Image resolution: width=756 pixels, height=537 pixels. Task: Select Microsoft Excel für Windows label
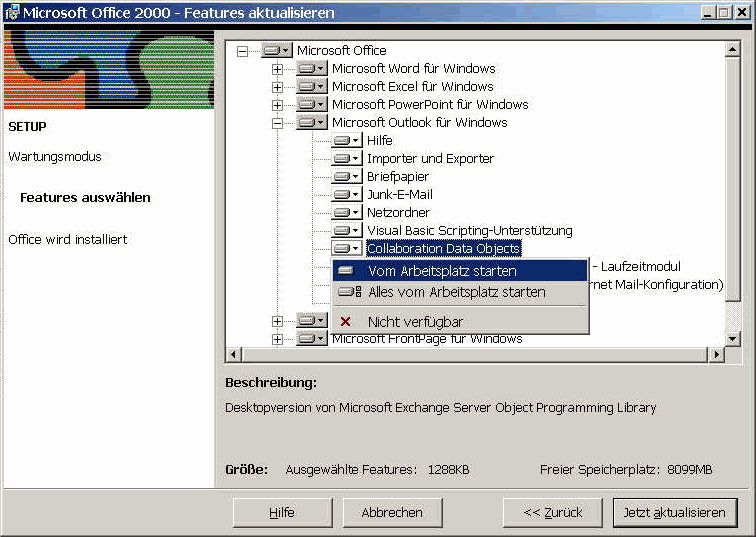click(413, 87)
